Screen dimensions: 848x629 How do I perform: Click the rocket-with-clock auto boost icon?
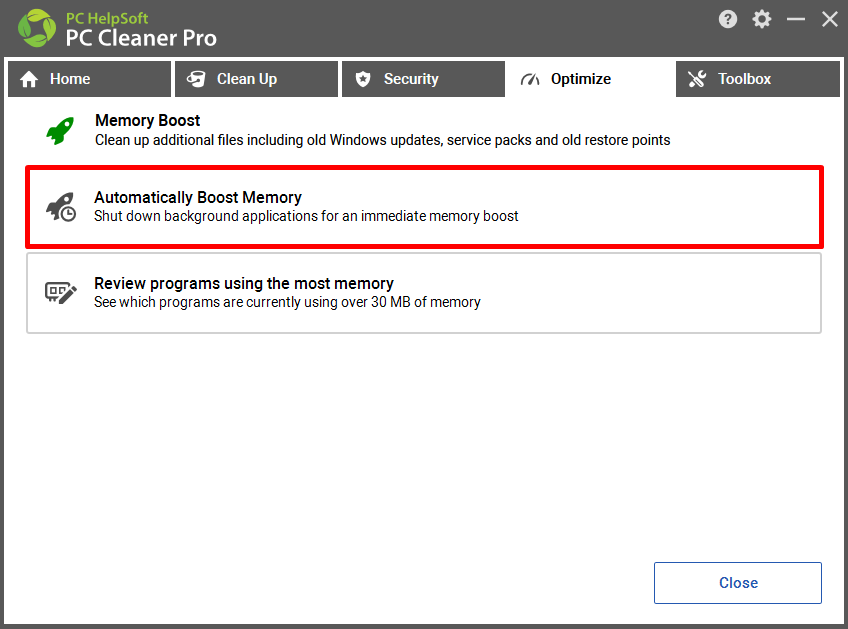tap(61, 207)
